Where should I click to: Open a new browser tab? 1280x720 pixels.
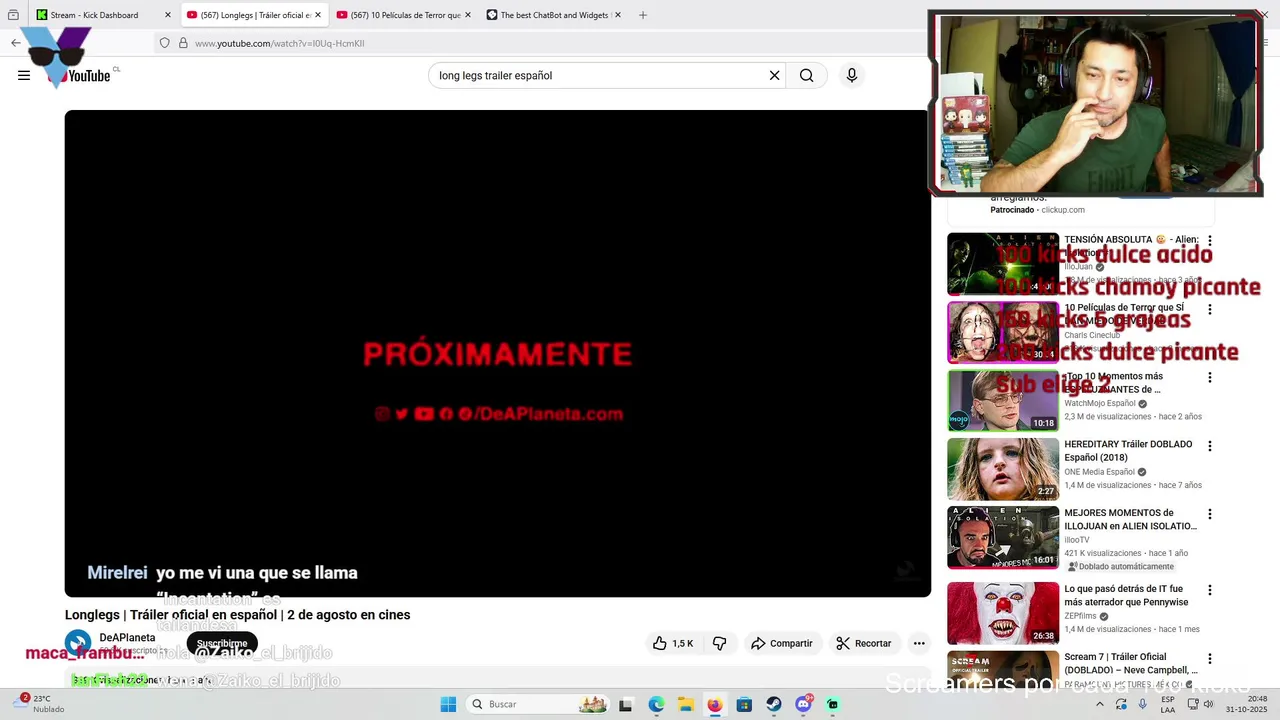[643, 15]
